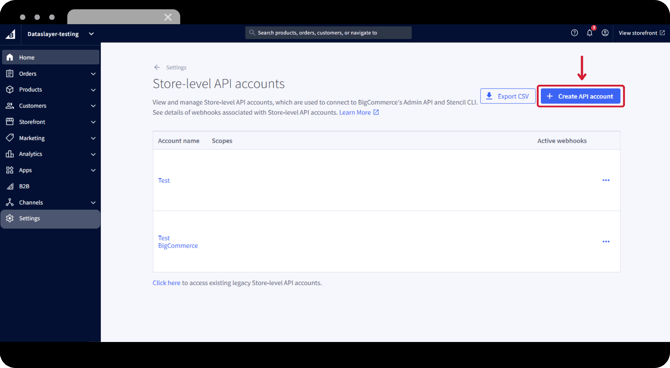
Task: Open the user account profile icon
Action: (x=605, y=33)
